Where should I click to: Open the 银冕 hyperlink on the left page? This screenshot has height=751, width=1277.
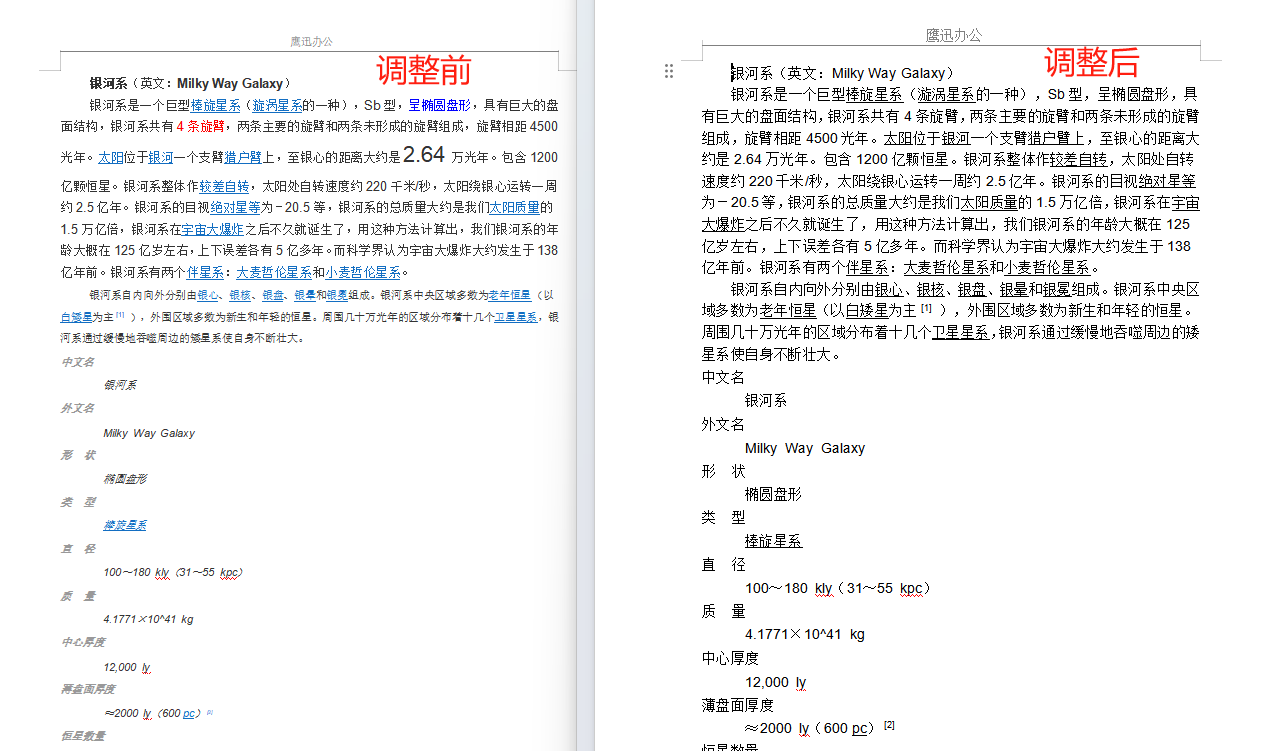(x=337, y=296)
